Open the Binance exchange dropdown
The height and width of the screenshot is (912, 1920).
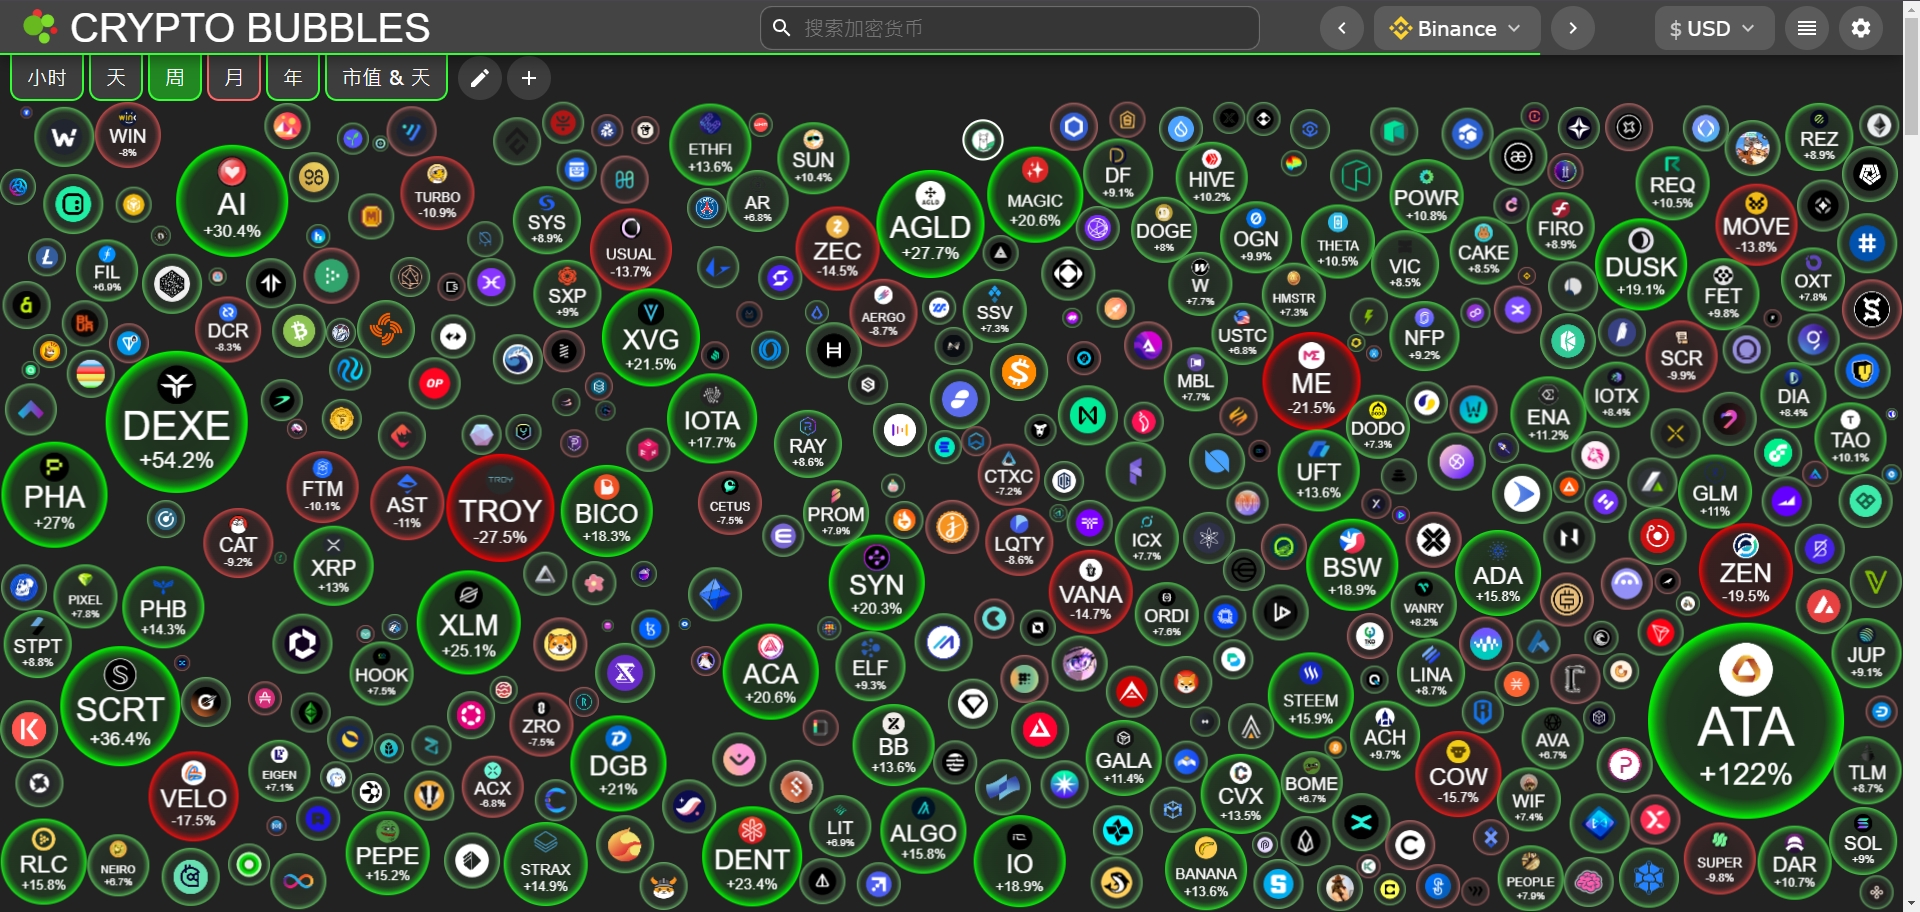coord(1458,28)
